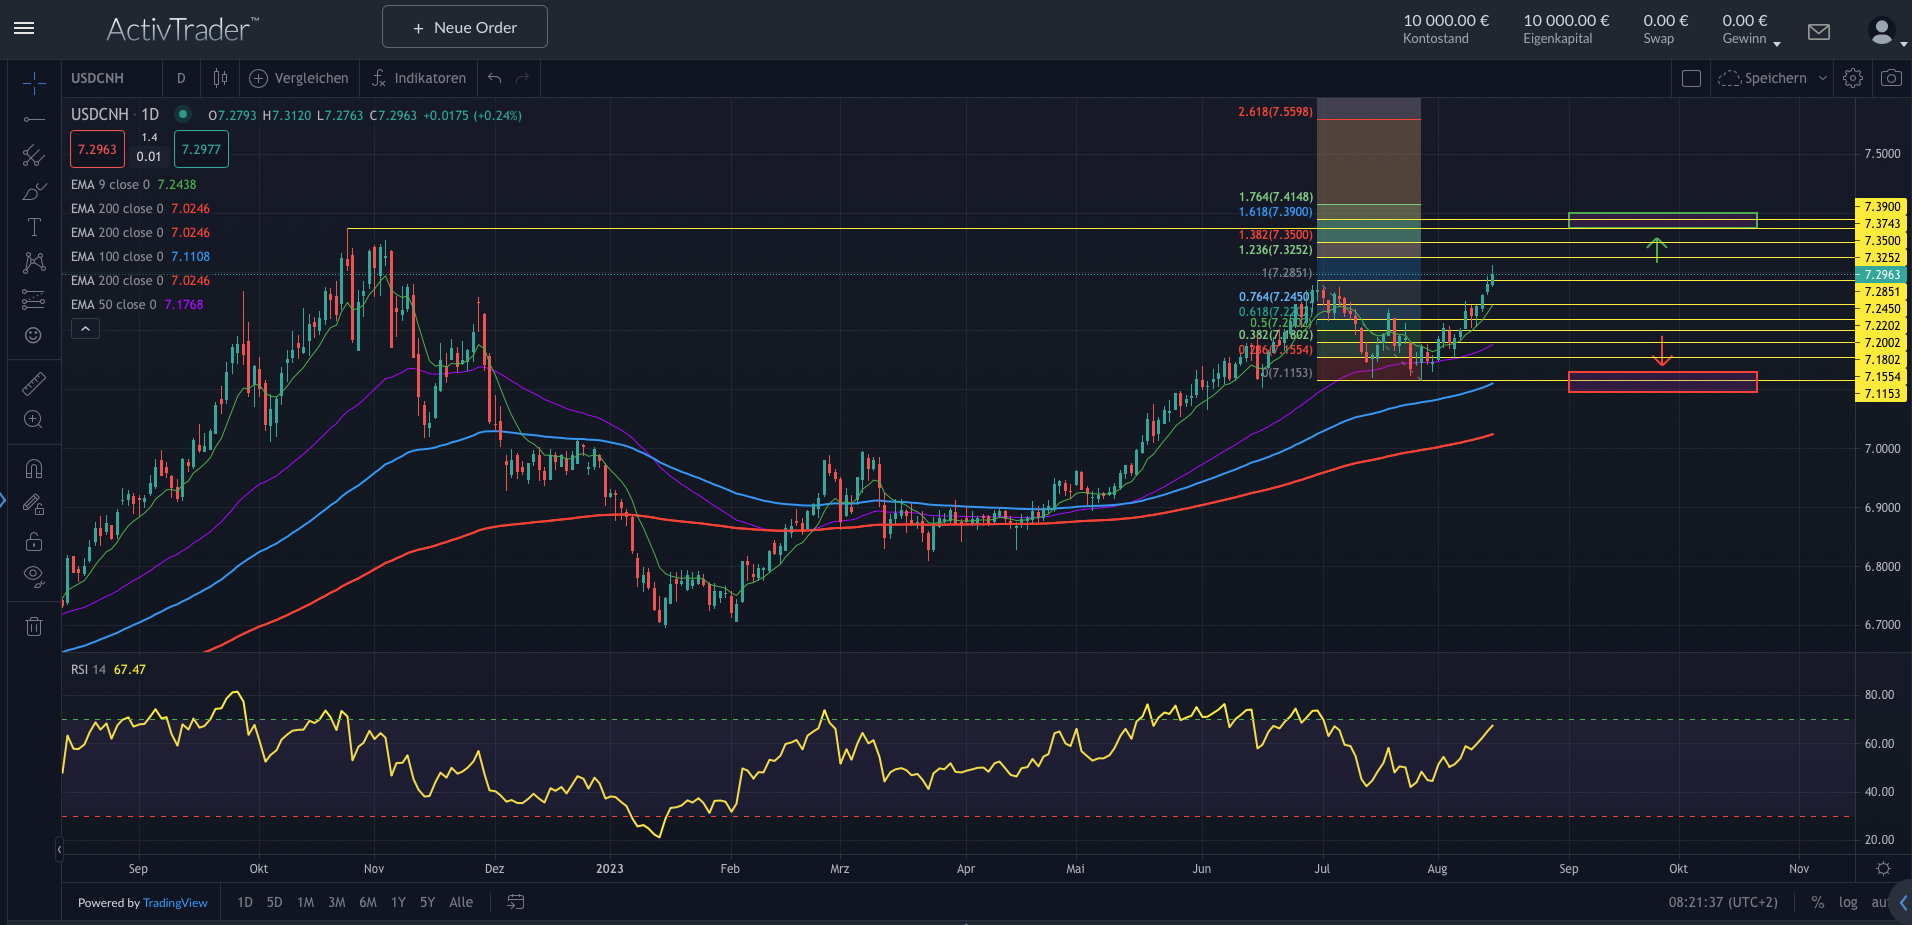Open the text annotation tool
1912x925 pixels.
click(34, 227)
